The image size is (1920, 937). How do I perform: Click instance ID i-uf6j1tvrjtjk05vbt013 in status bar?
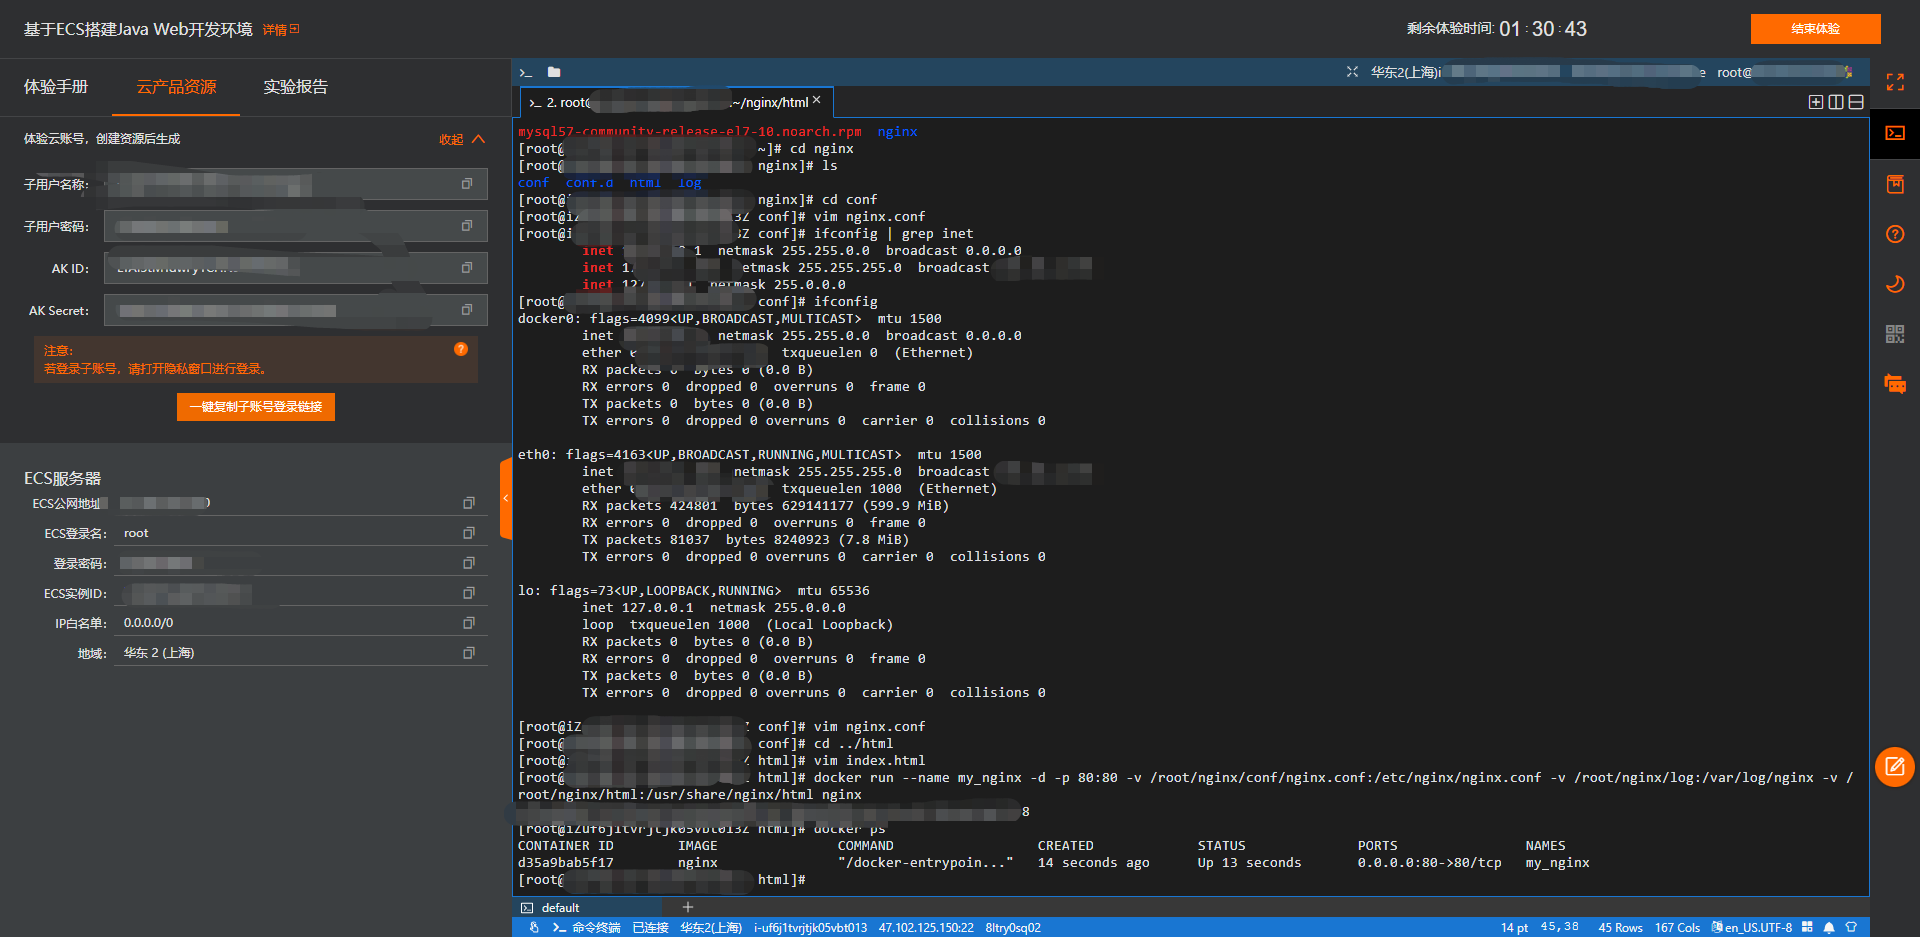[x=810, y=928]
